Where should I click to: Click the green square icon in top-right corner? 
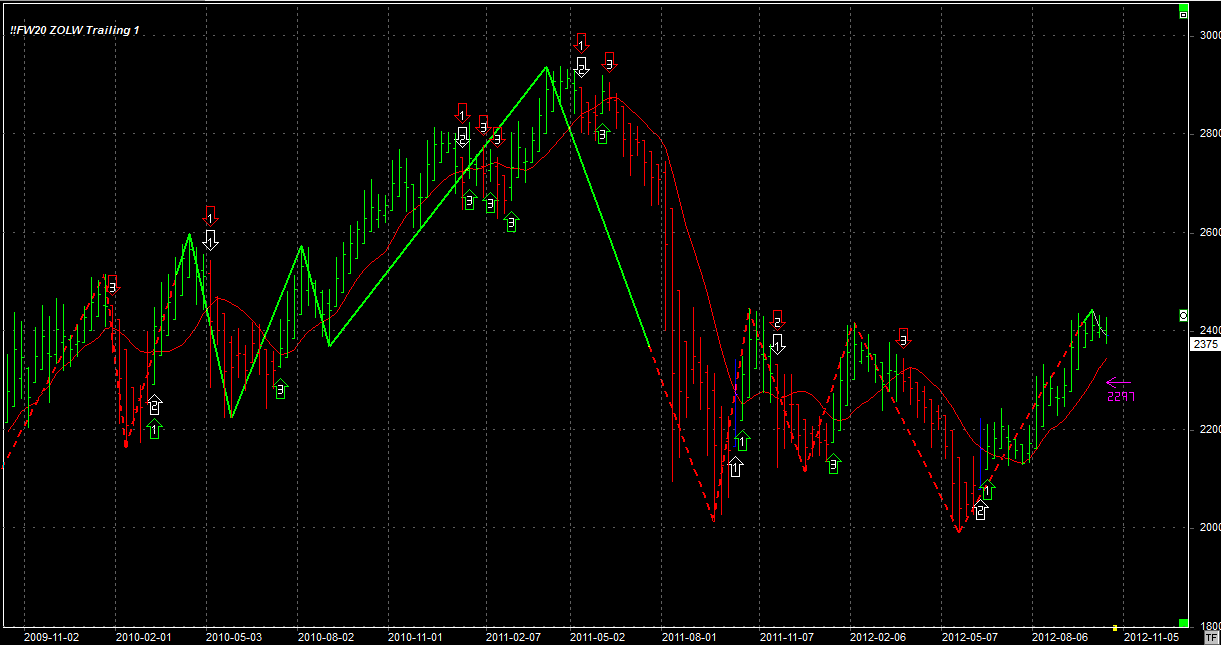pyautogui.click(x=1184, y=13)
